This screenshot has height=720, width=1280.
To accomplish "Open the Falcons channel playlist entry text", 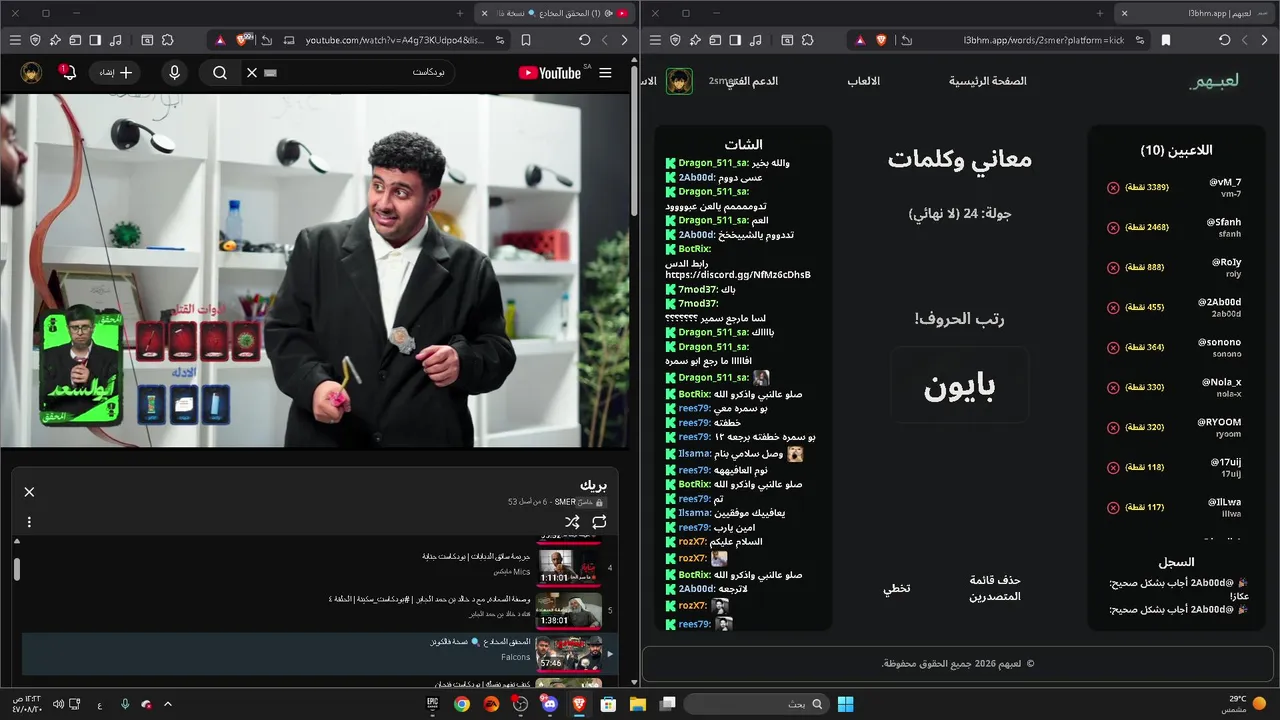I will (x=516, y=657).
